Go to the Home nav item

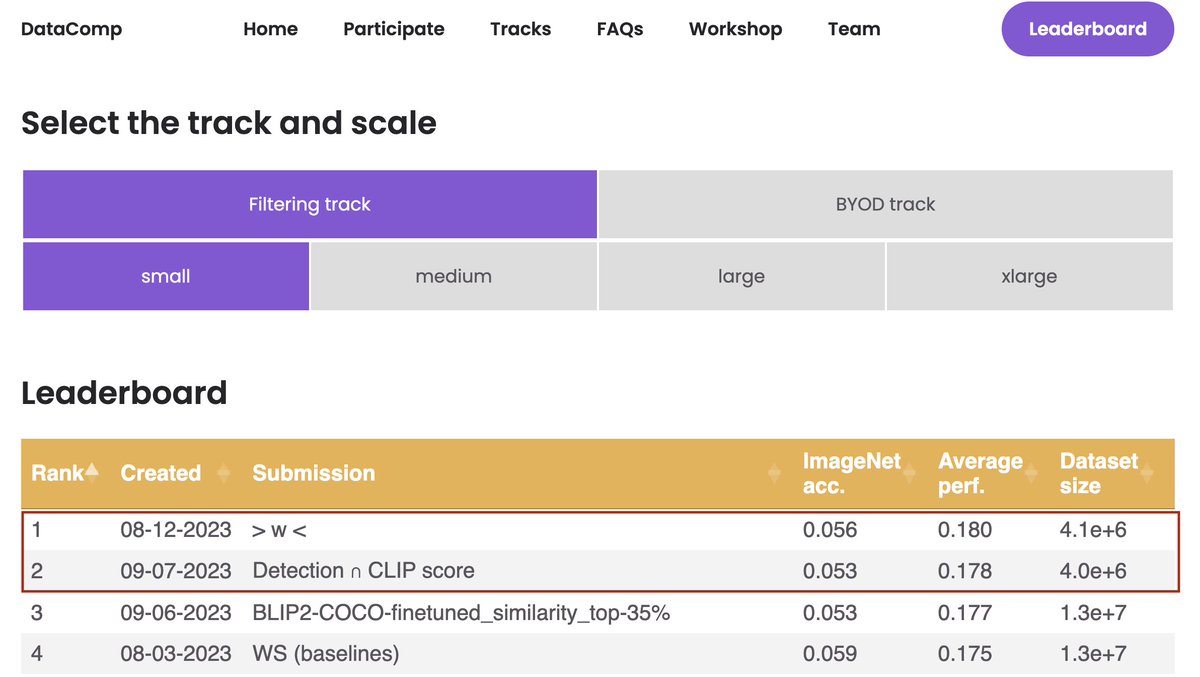pyautogui.click(x=270, y=29)
